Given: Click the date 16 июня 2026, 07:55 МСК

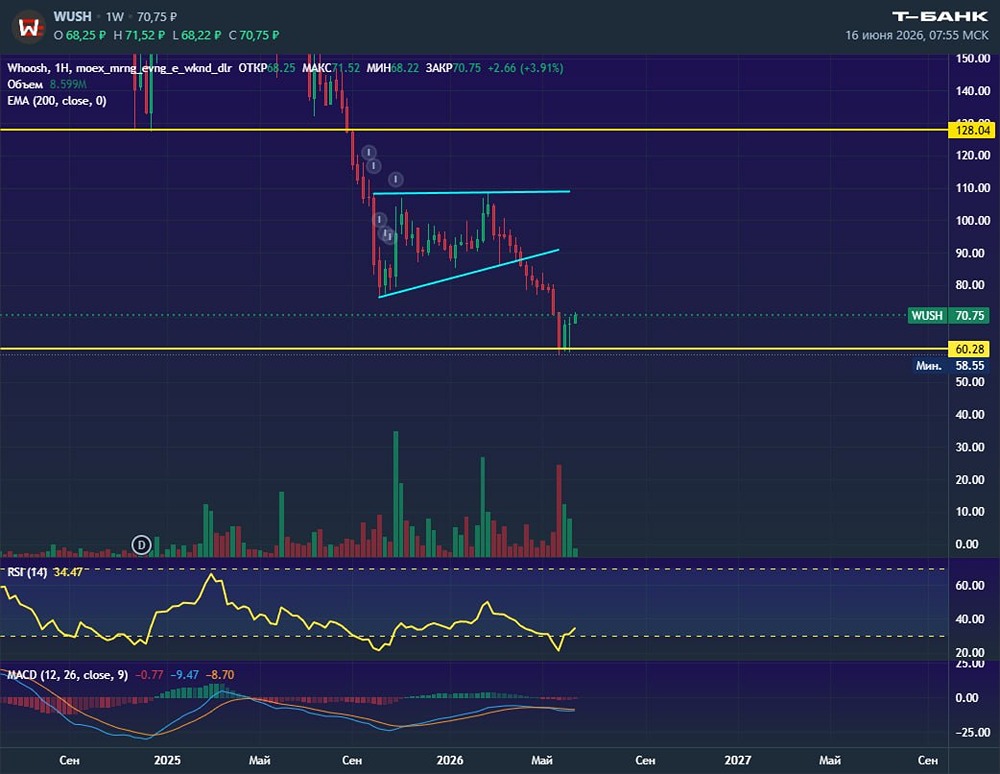Looking at the screenshot, I should point(916,35).
